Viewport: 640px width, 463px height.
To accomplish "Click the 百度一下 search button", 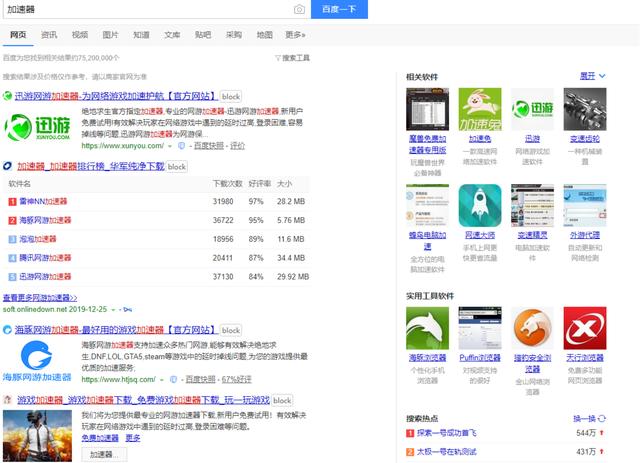I will click(339, 9).
